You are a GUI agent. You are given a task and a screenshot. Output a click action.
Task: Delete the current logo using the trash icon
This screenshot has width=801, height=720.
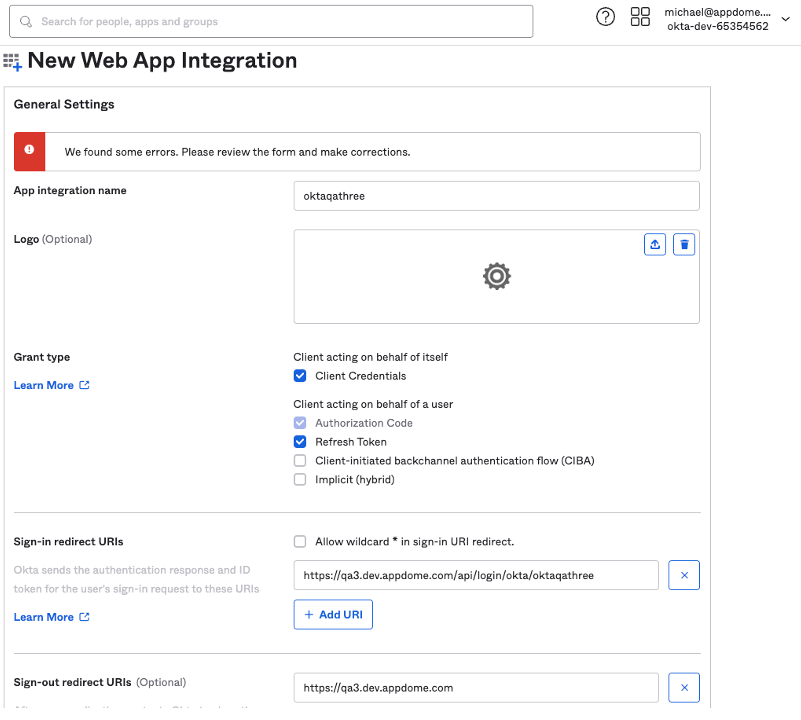pyautogui.click(x=684, y=243)
